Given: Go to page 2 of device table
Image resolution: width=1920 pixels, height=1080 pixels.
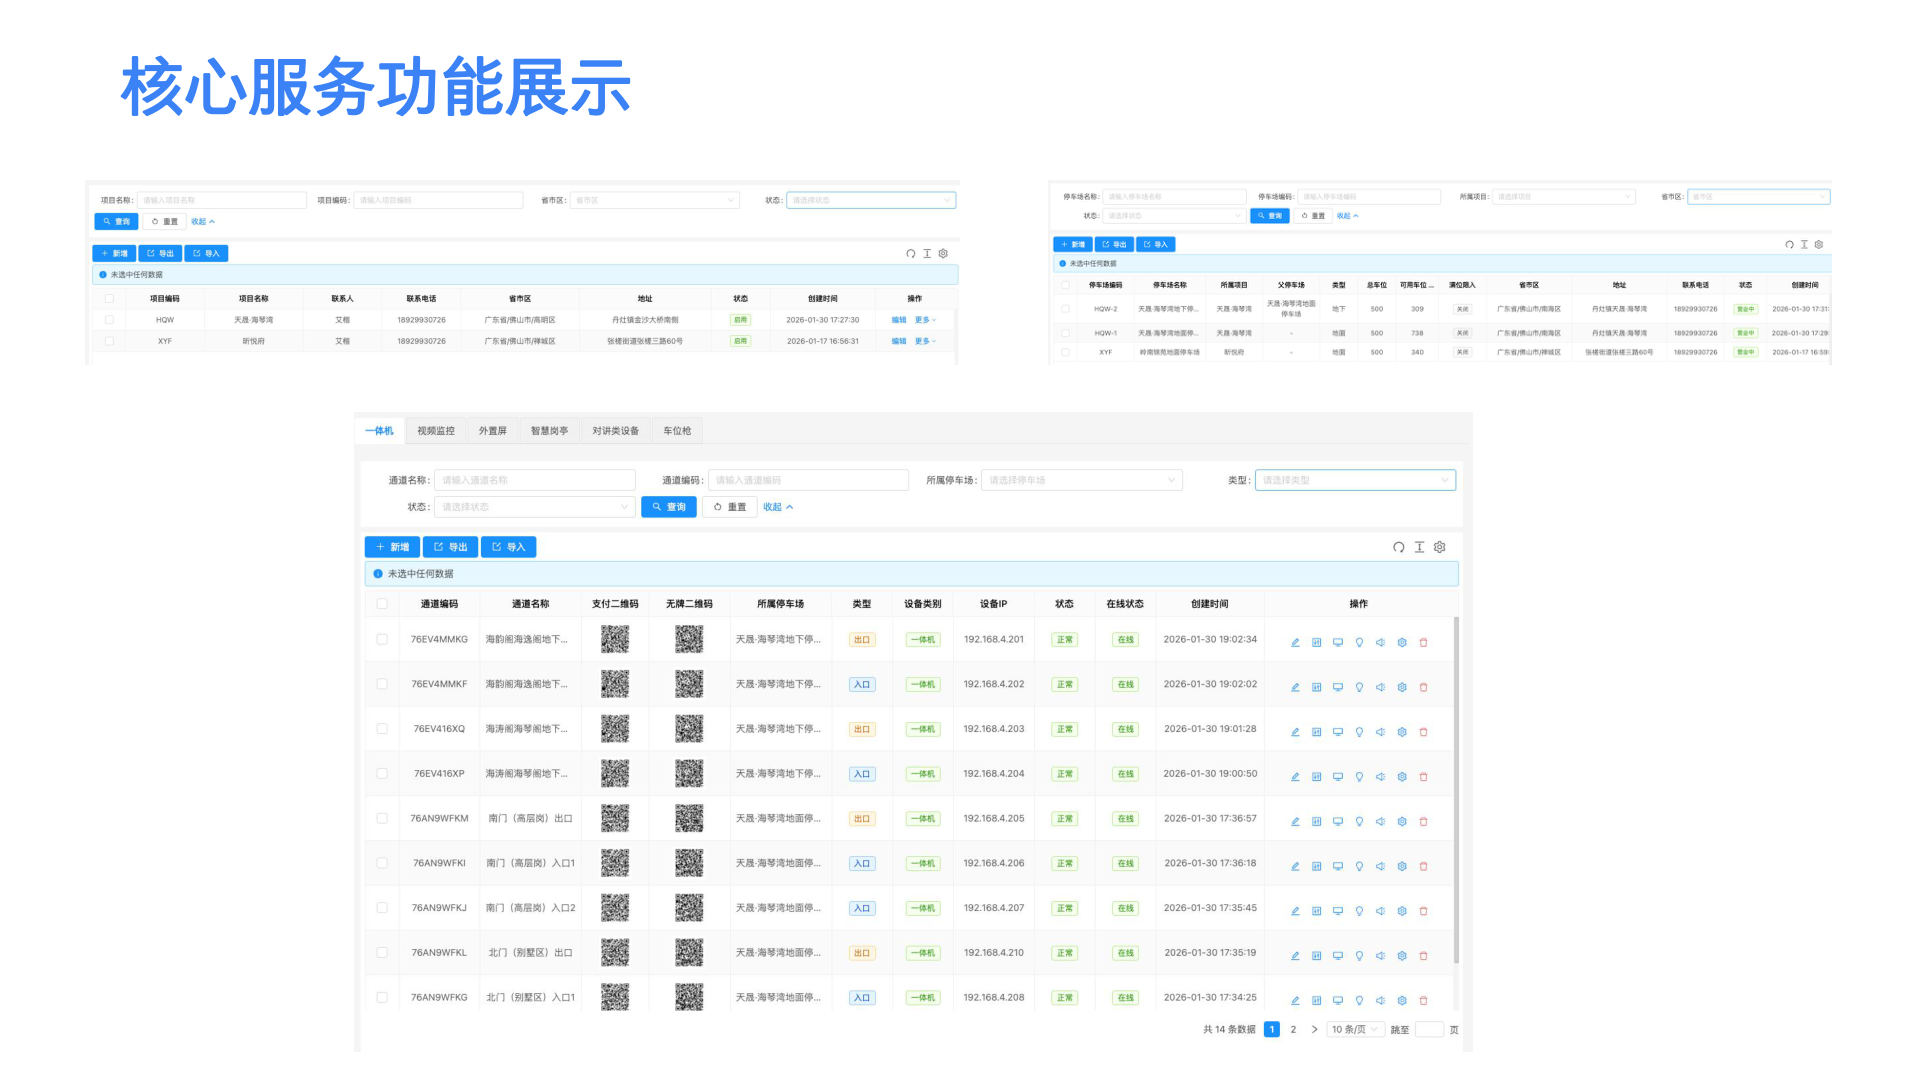Looking at the screenshot, I should click(1293, 1029).
